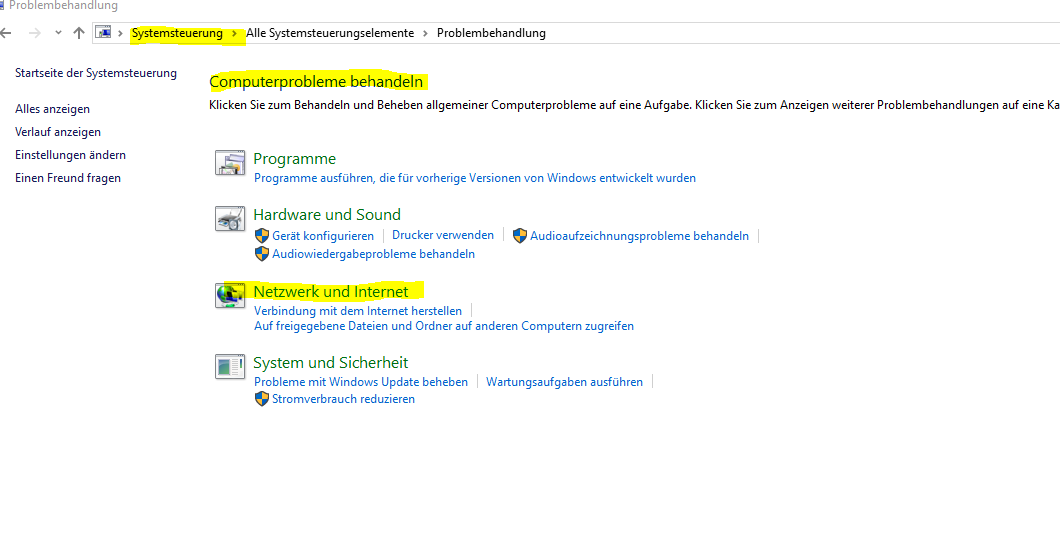Open the recent locations dropdown arrow
1060x558 pixels.
tap(58, 32)
